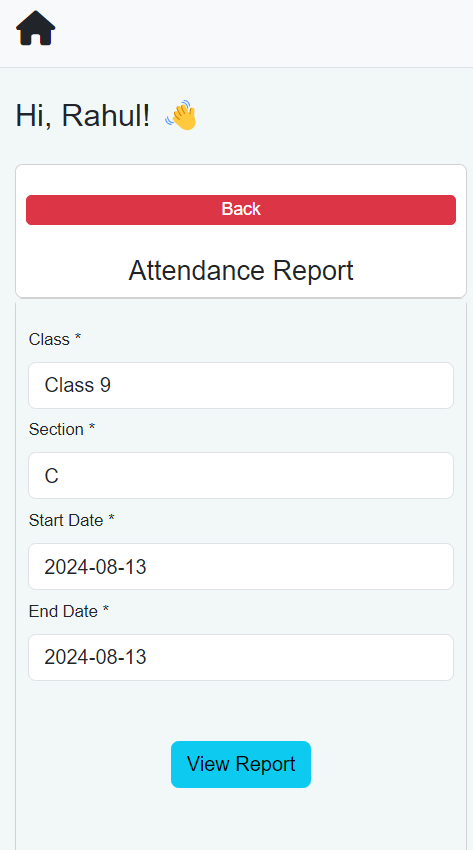
Task: Click the Section field label
Action: pos(56,429)
